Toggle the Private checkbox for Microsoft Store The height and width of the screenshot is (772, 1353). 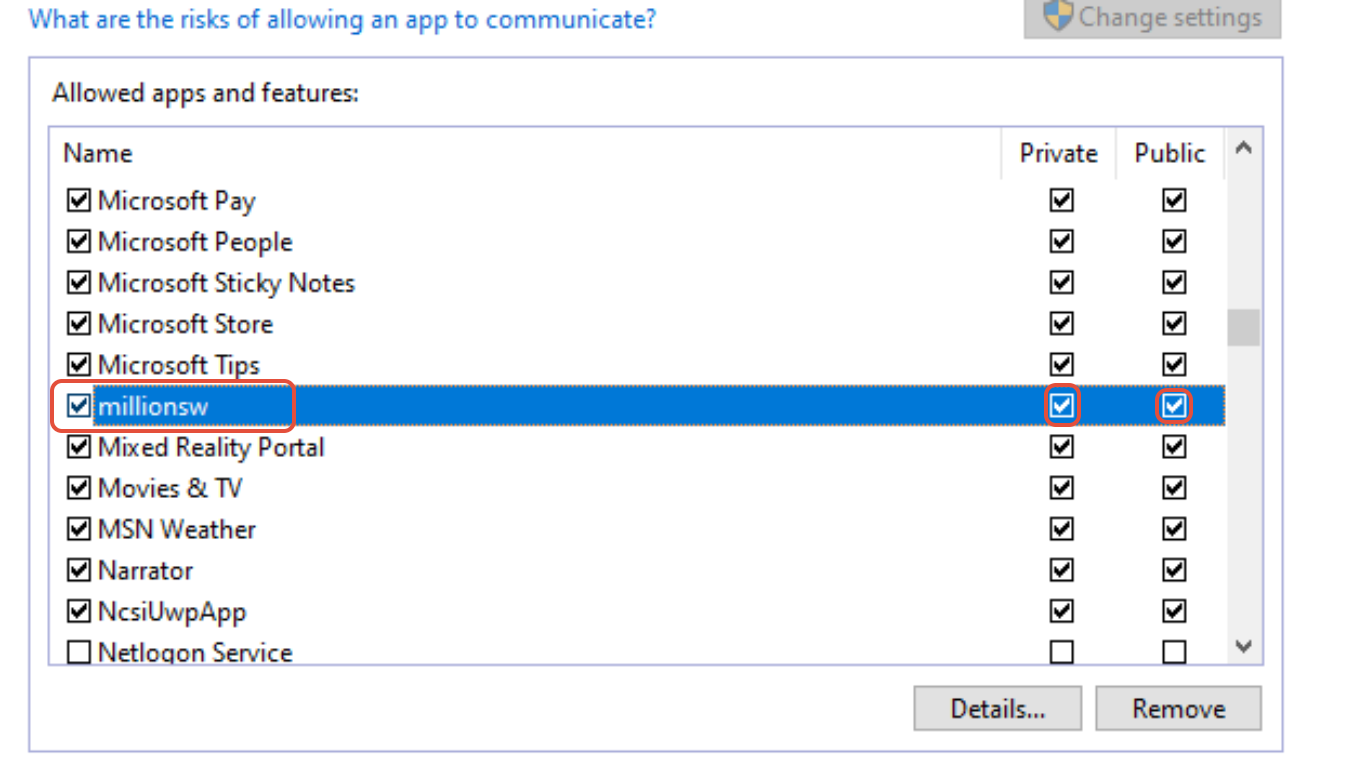pos(1062,324)
